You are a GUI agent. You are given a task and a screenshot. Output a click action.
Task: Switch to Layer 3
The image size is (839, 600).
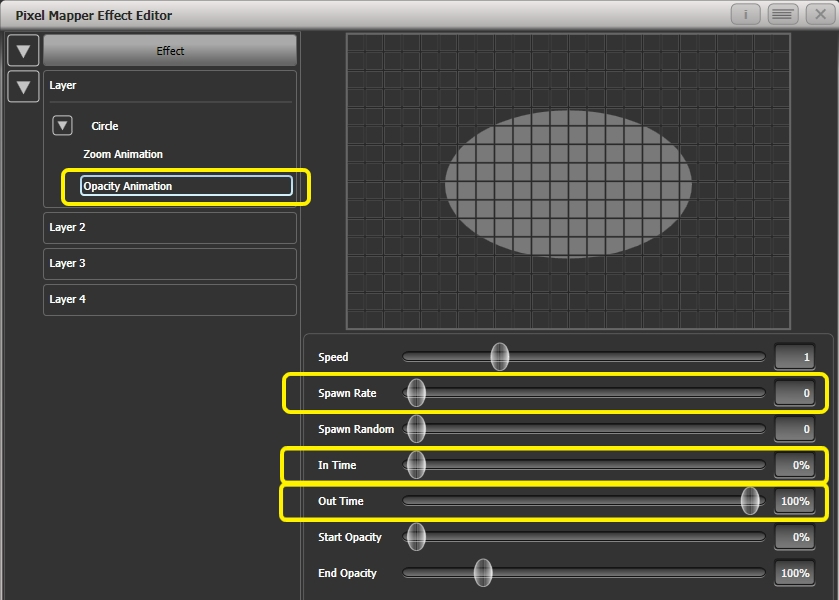pyautogui.click(x=169, y=263)
